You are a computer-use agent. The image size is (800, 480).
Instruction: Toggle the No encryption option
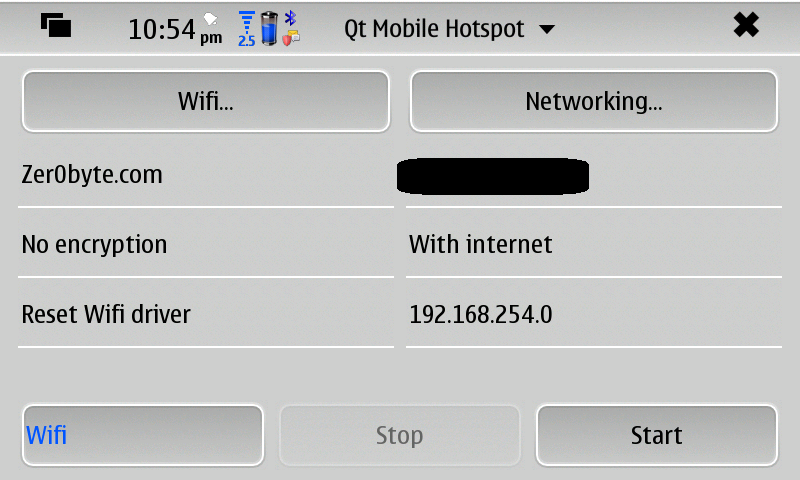206,244
